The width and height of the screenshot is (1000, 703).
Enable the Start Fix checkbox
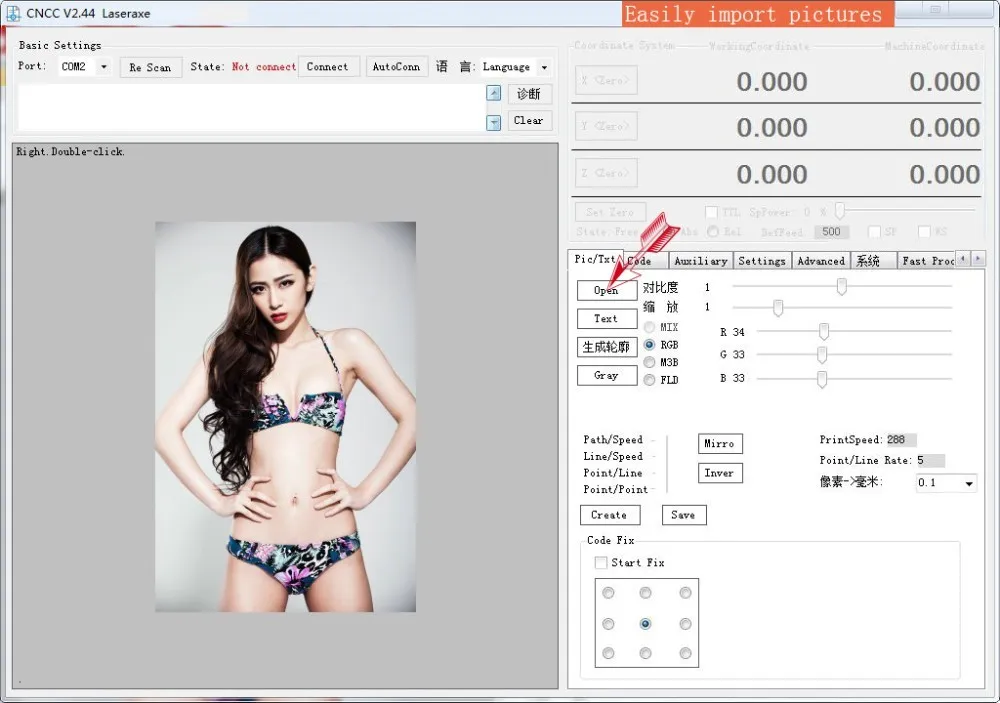[x=601, y=563]
